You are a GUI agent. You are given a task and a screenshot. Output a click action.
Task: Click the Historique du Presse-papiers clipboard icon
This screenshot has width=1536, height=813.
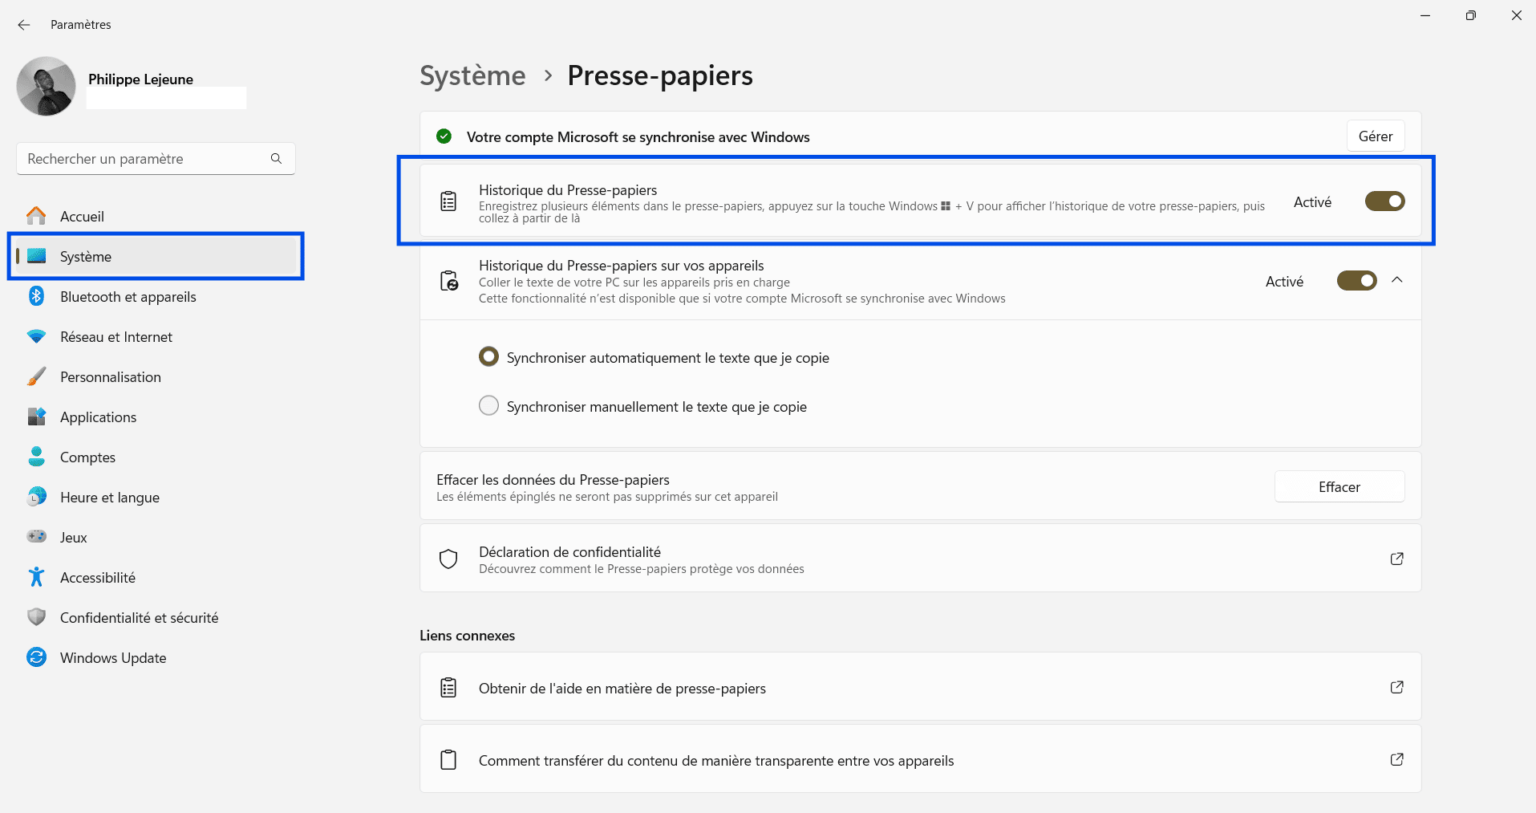pos(449,202)
